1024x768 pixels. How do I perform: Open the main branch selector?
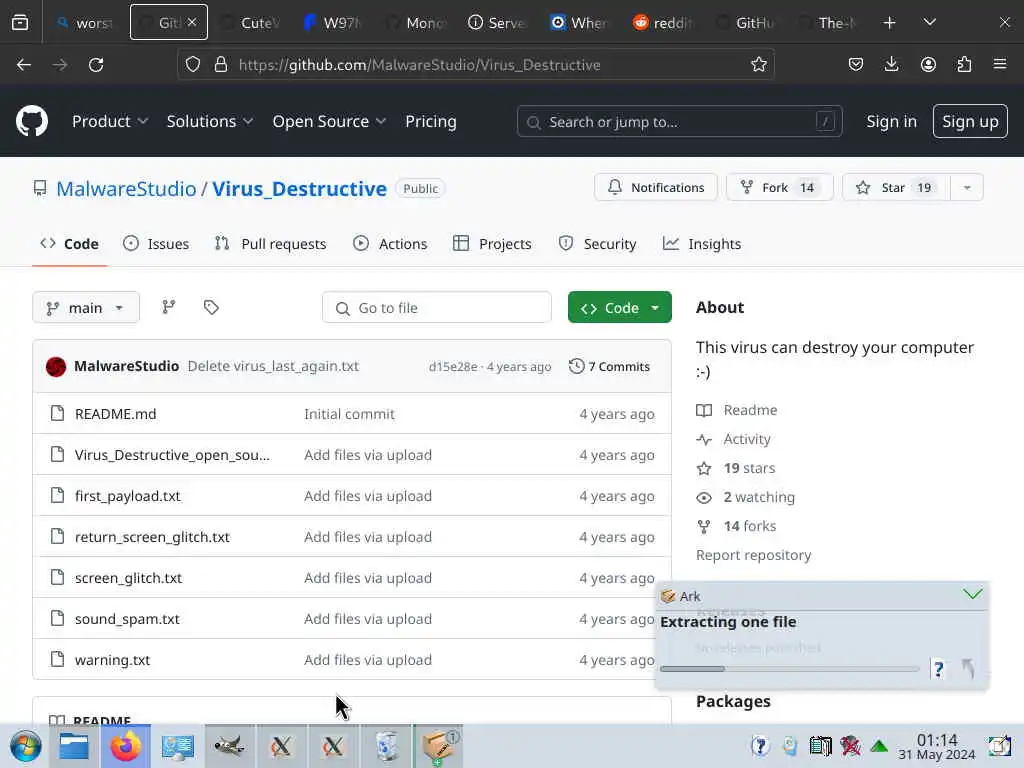(86, 308)
